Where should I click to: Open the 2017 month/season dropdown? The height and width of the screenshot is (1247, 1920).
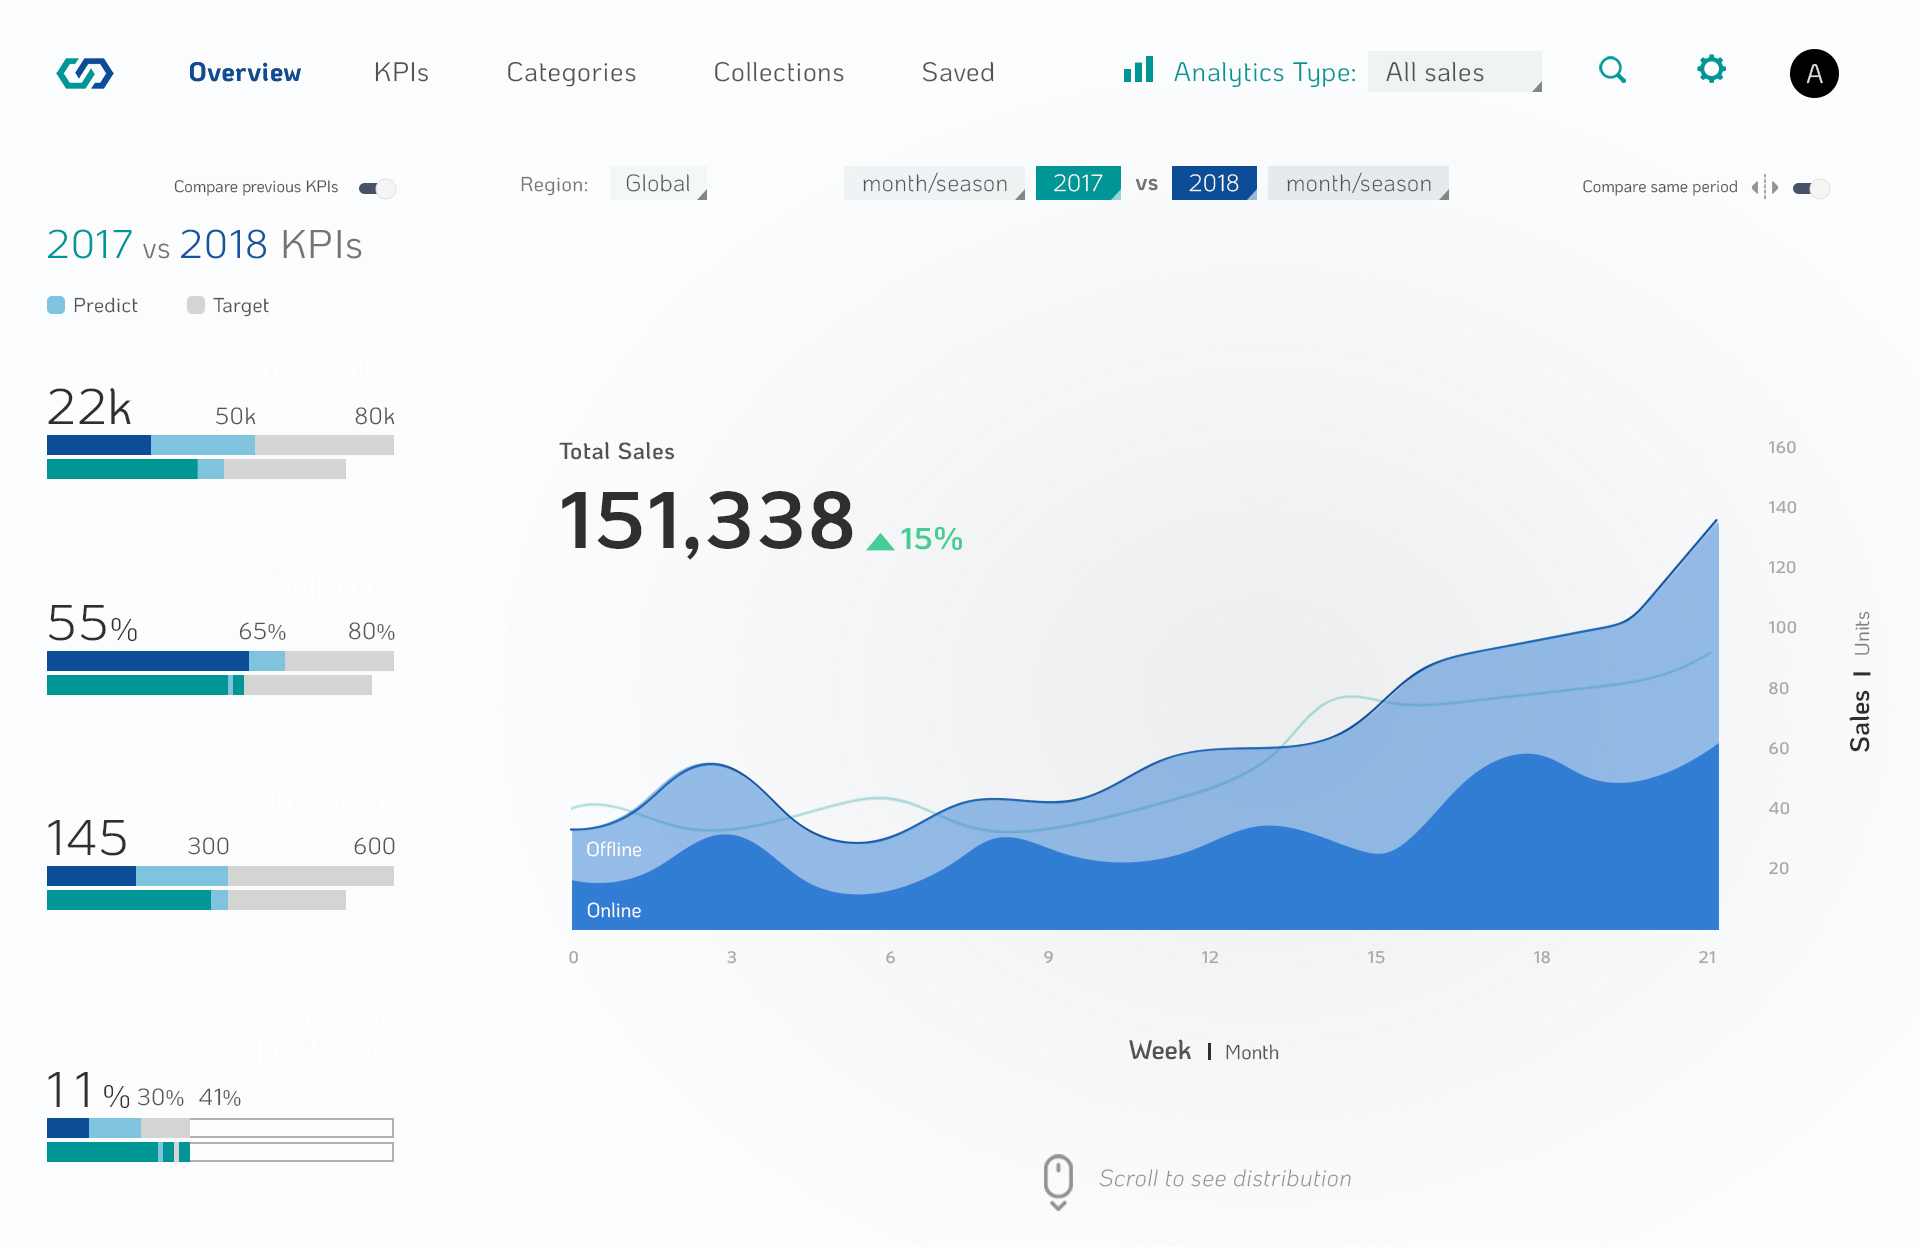(x=934, y=183)
